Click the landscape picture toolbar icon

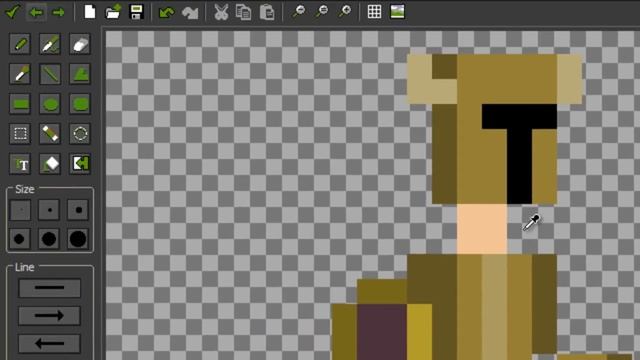point(397,11)
